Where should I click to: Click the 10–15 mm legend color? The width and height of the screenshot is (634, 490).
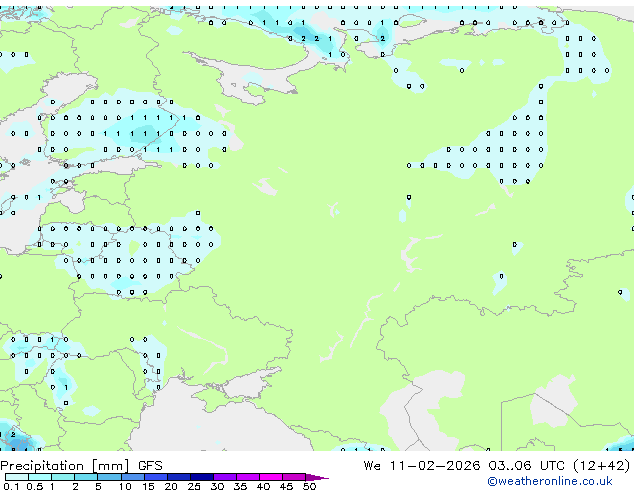pyautogui.click(x=133, y=477)
